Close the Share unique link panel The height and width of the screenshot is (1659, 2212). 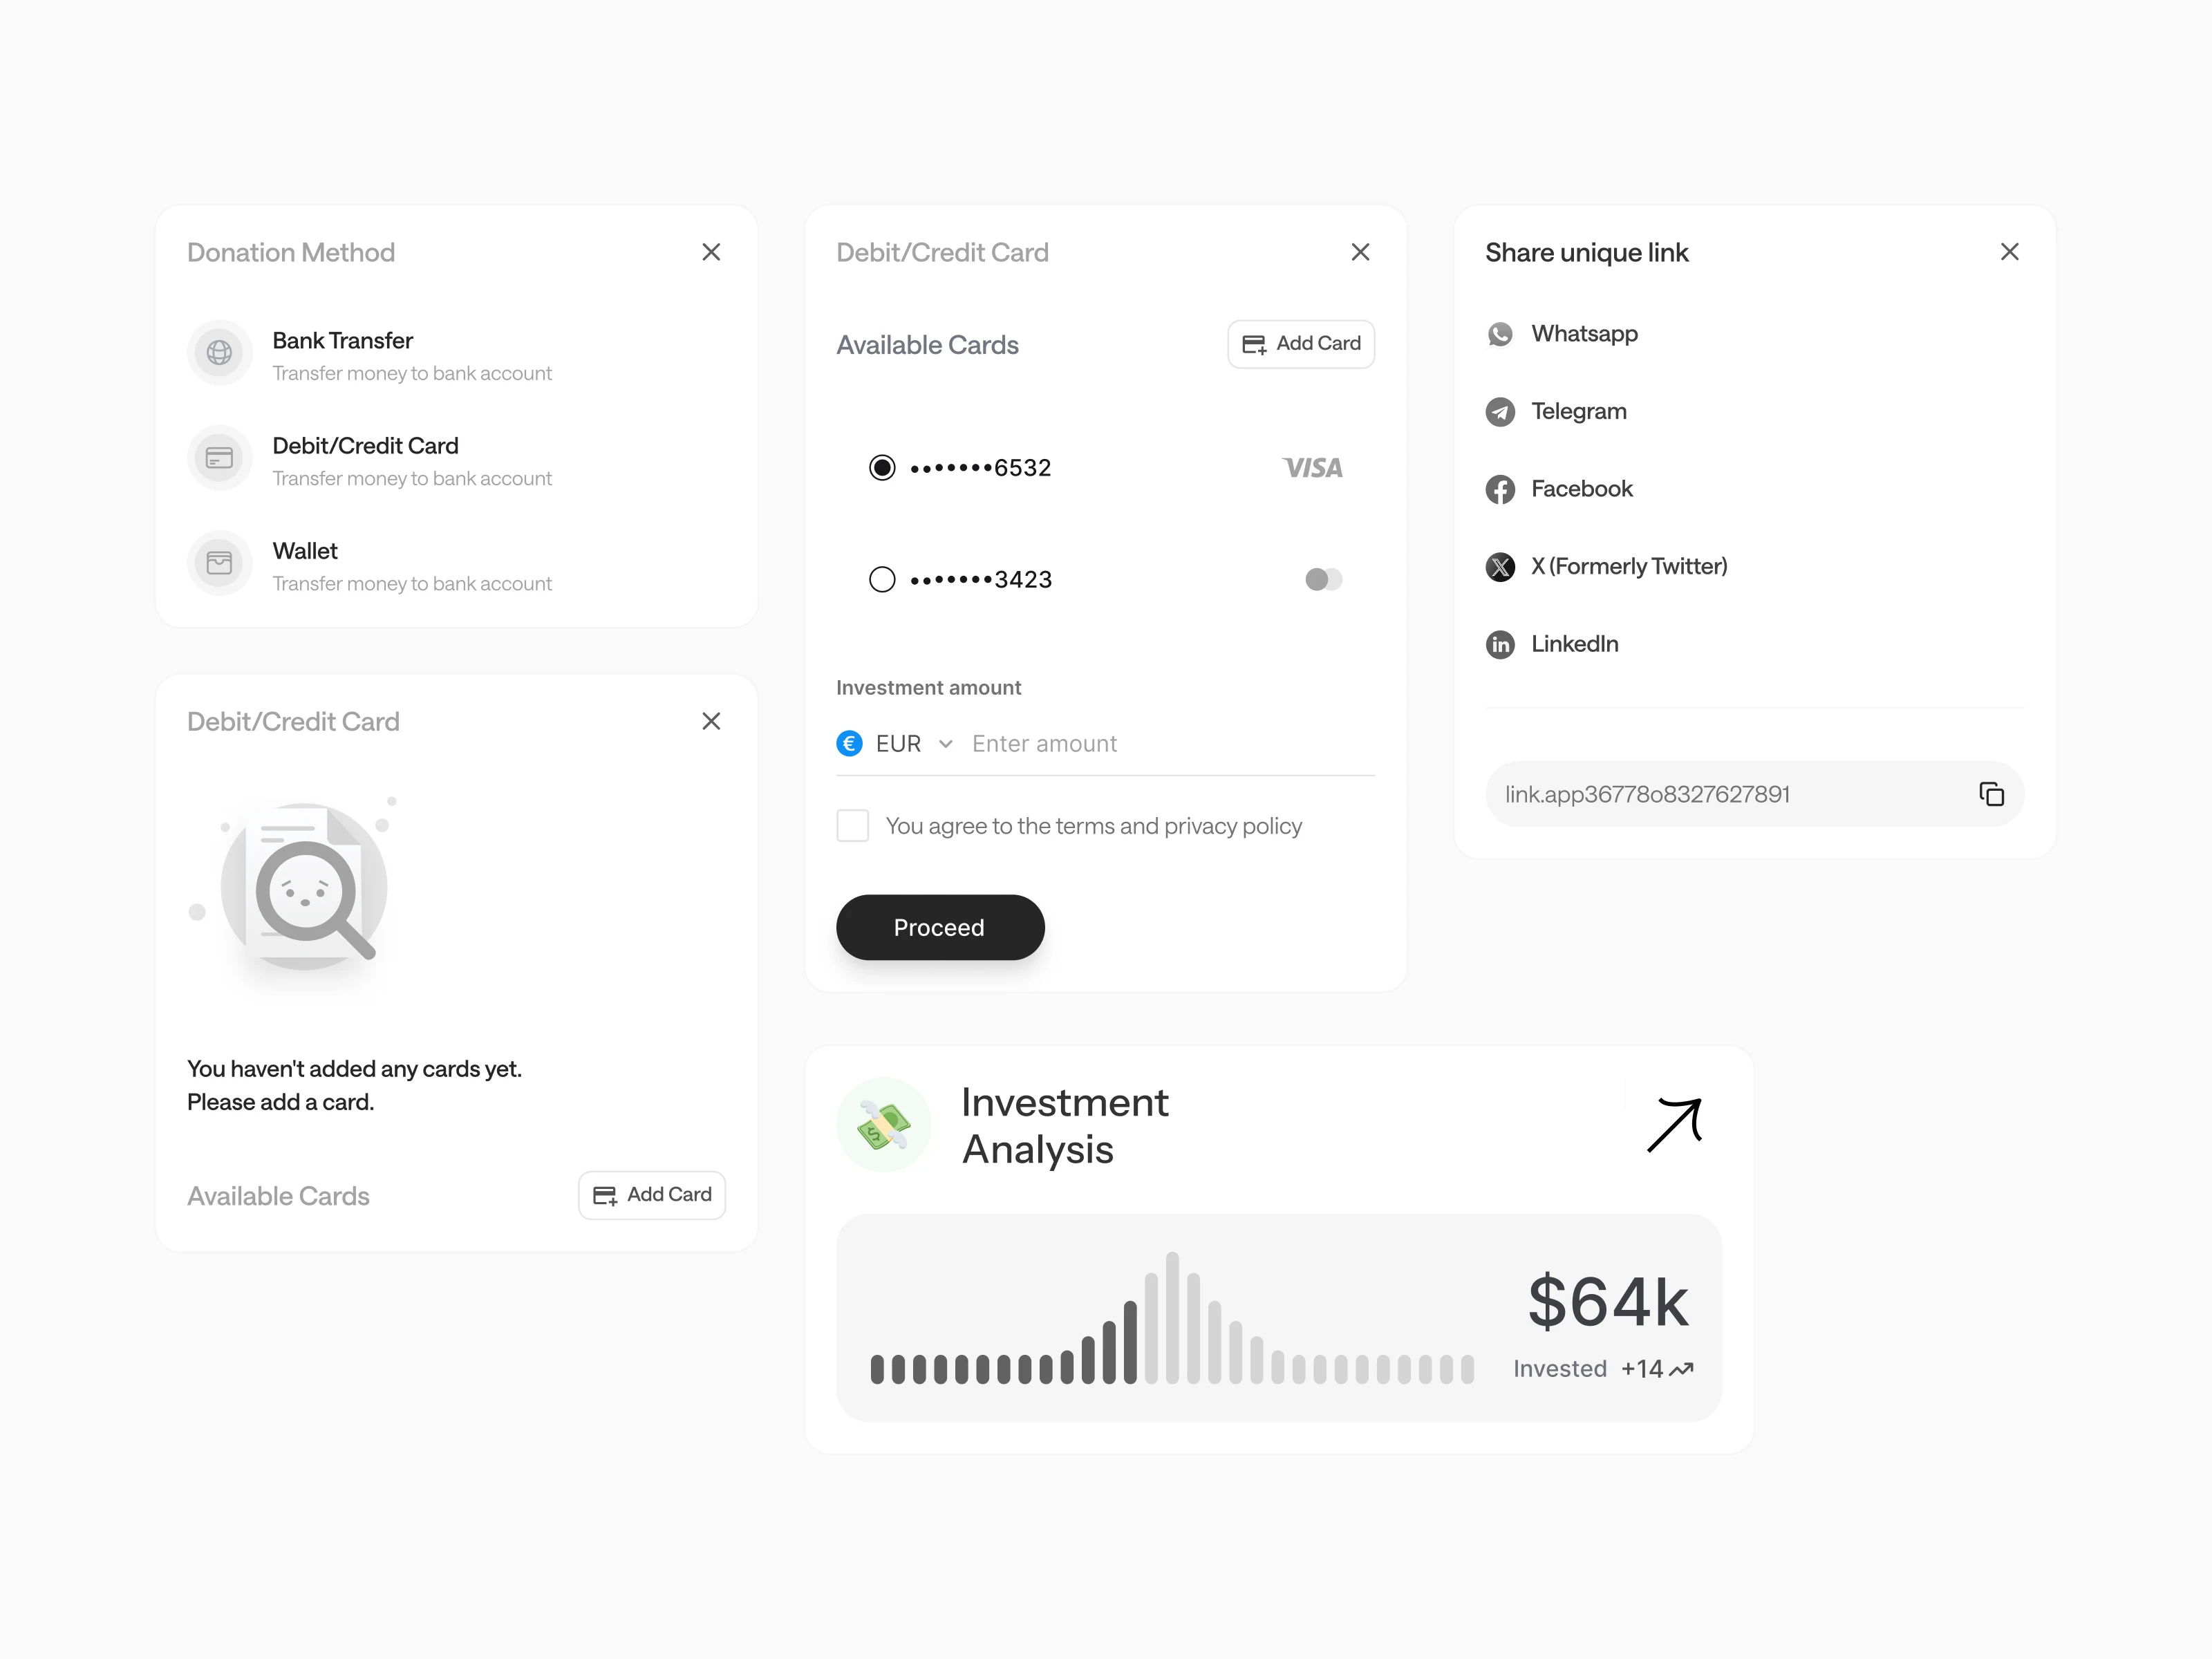click(2009, 252)
